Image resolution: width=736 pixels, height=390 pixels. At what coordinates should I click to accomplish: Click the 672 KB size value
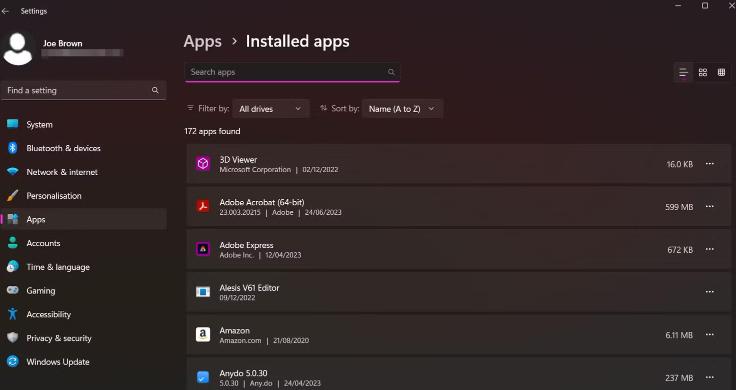click(x=680, y=250)
